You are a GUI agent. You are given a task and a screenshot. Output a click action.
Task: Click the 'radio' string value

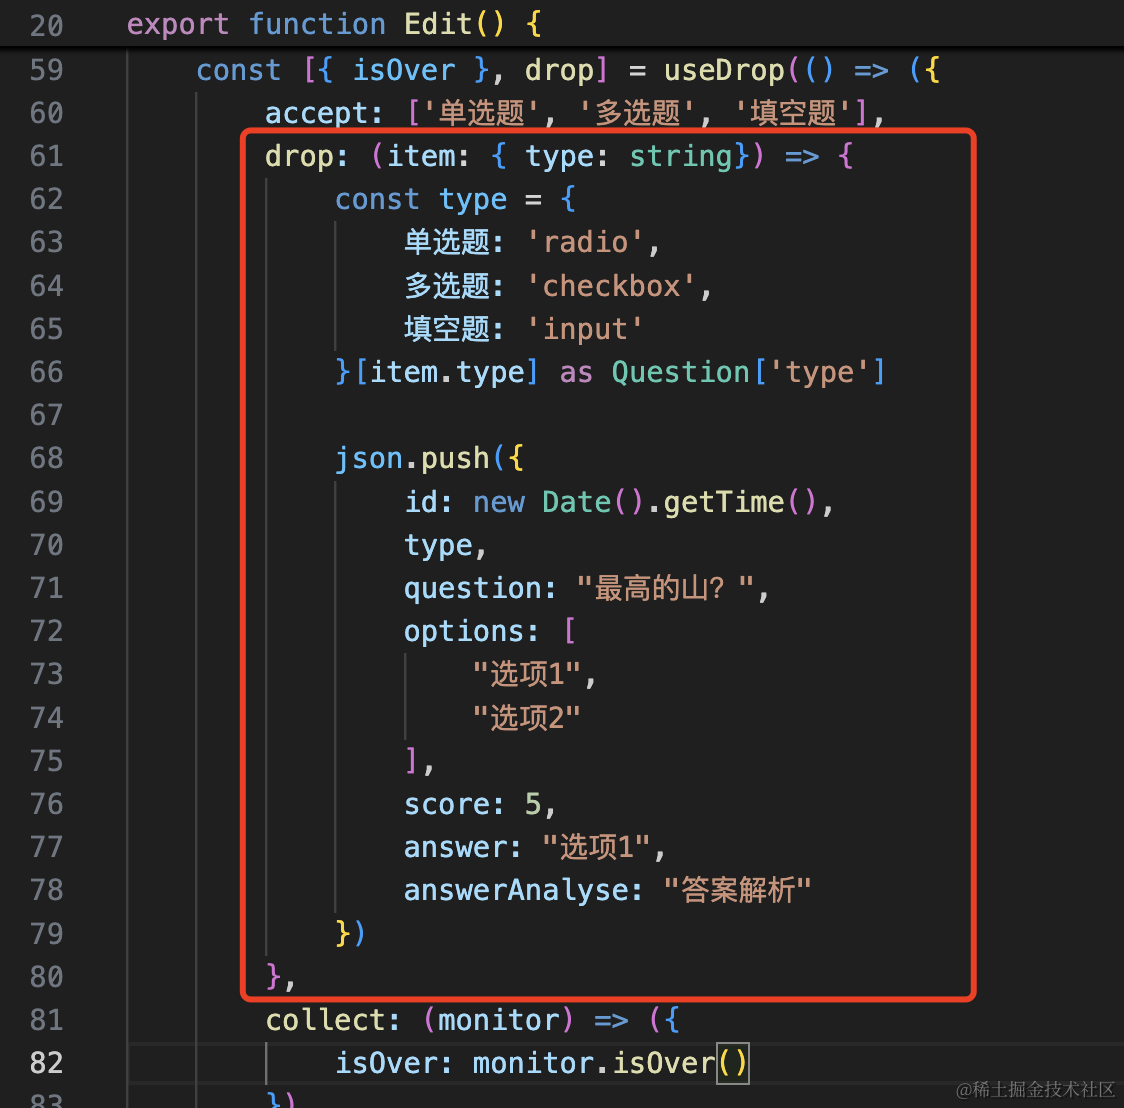[x=586, y=242]
